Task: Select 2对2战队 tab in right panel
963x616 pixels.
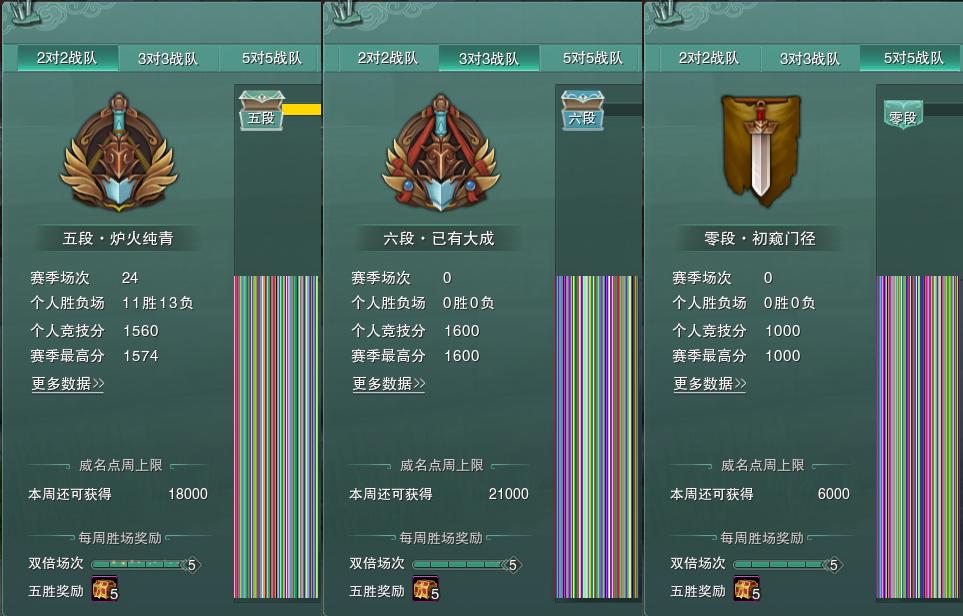Action: point(709,58)
